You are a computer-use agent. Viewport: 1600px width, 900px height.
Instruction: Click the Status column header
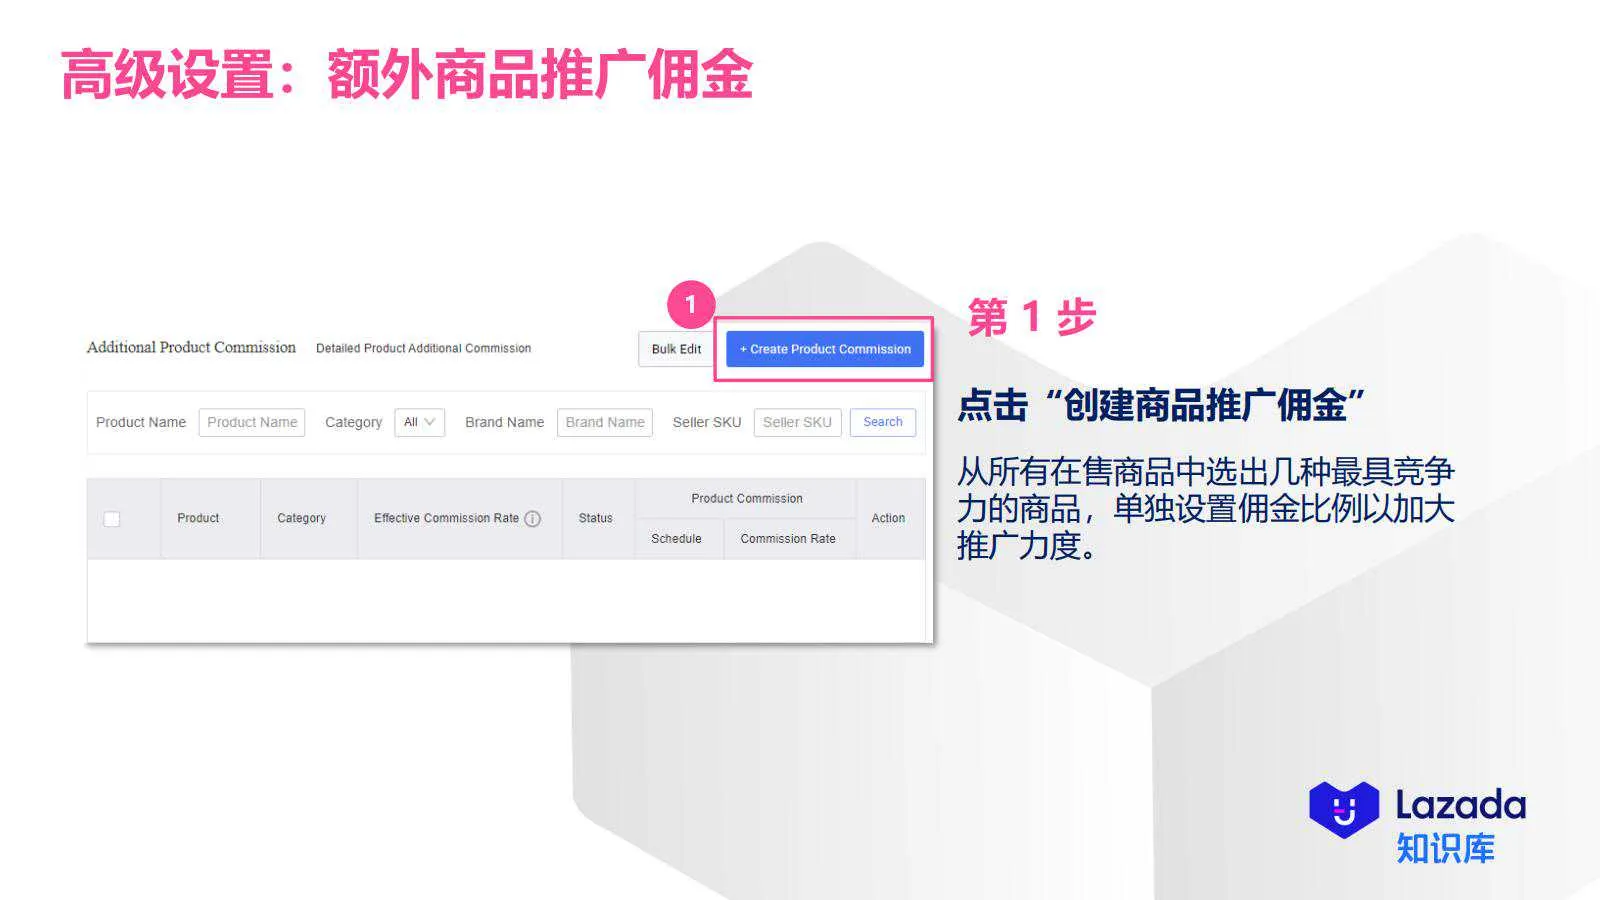point(595,518)
